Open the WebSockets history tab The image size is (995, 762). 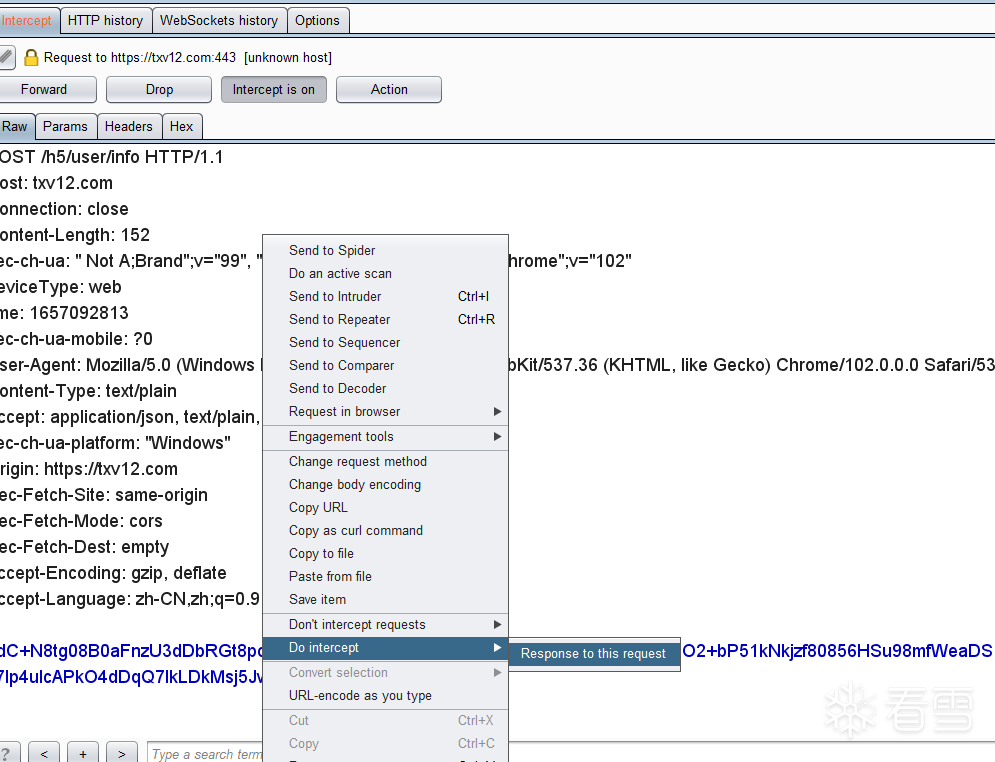(x=219, y=20)
